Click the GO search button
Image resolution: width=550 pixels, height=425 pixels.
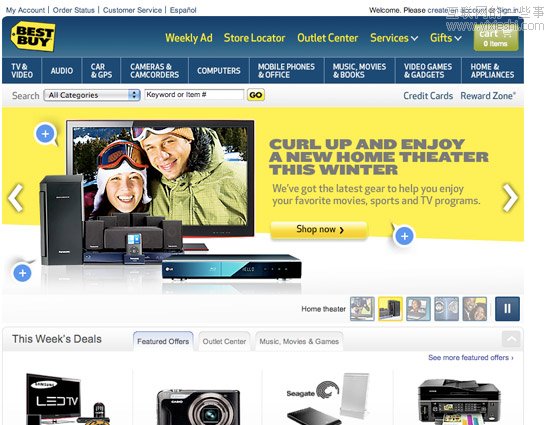coord(256,95)
